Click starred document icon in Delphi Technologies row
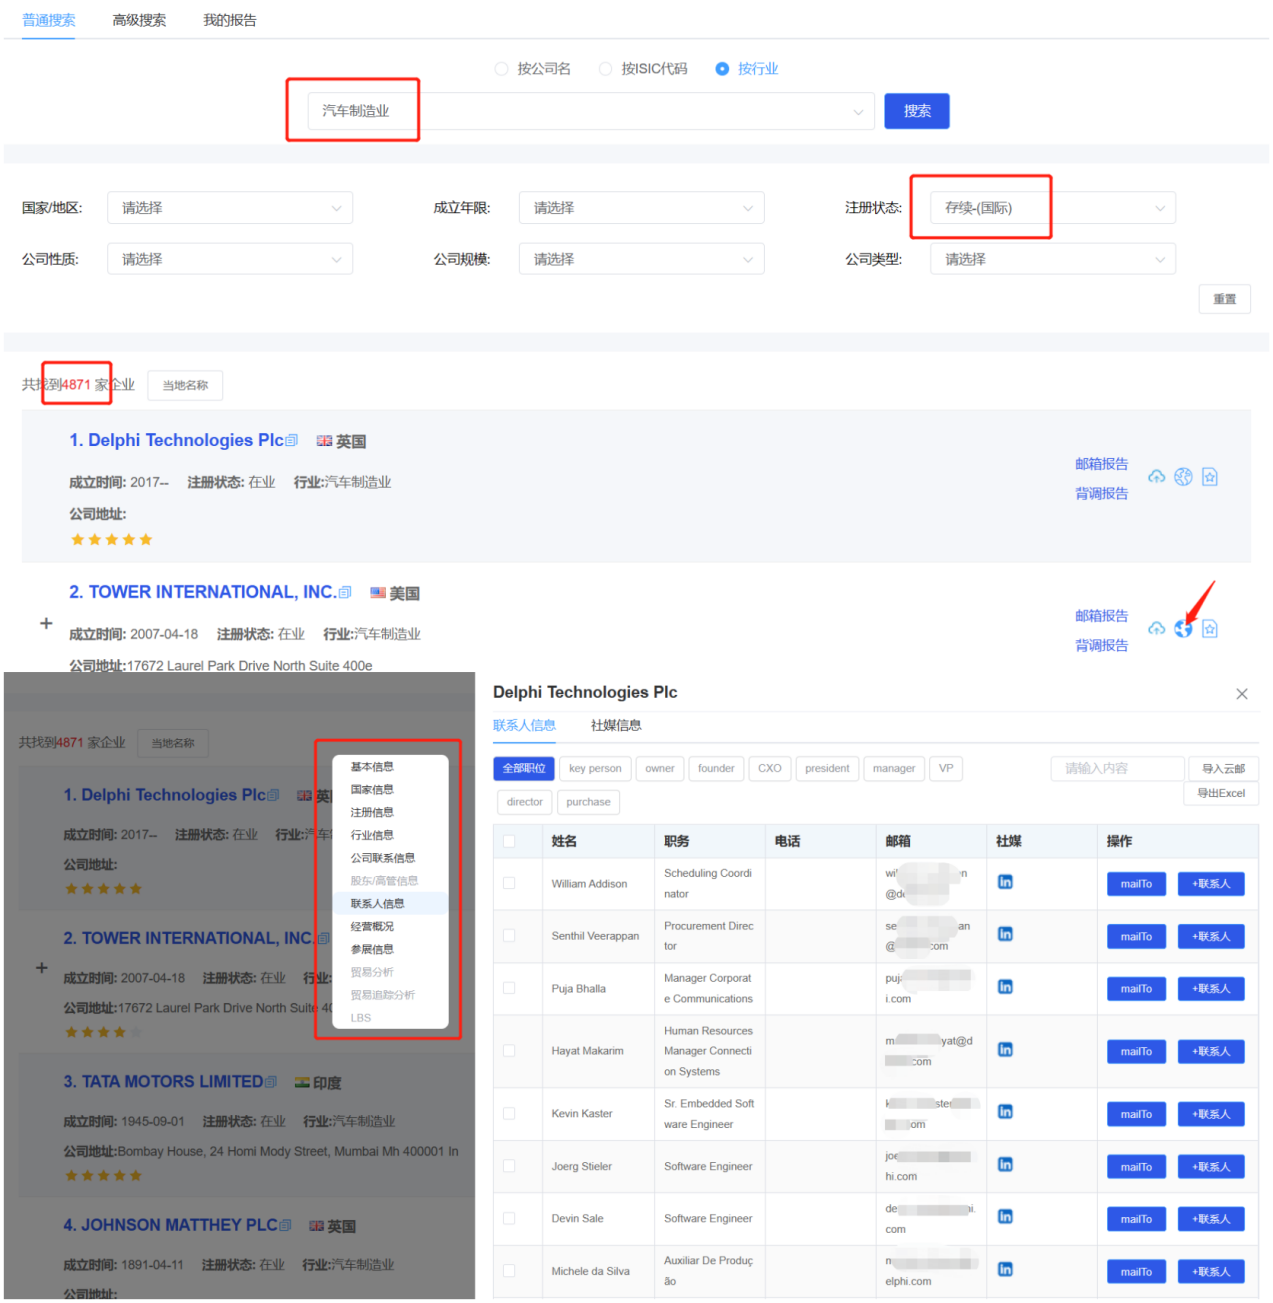The height and width of the screenshot is (1303, 1273). click(1210, 477)
